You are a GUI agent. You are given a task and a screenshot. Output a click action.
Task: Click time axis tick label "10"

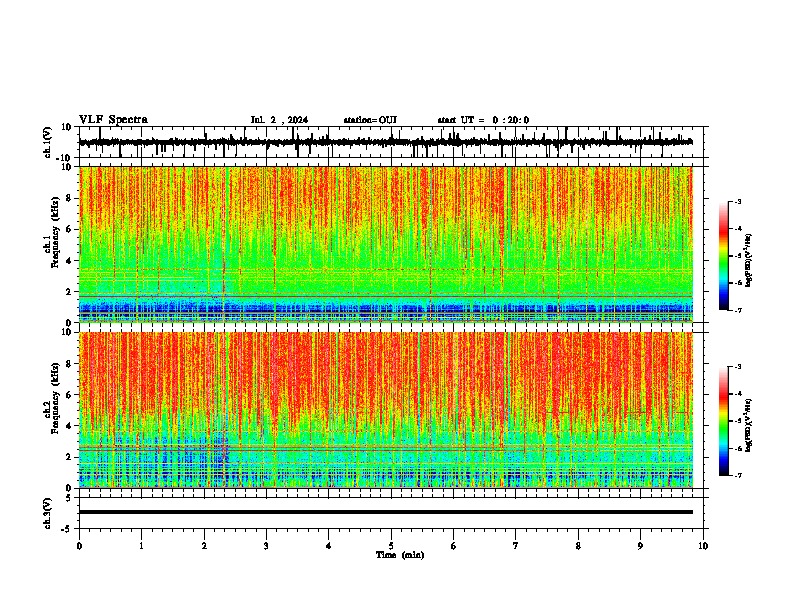[x=703, y=546]
